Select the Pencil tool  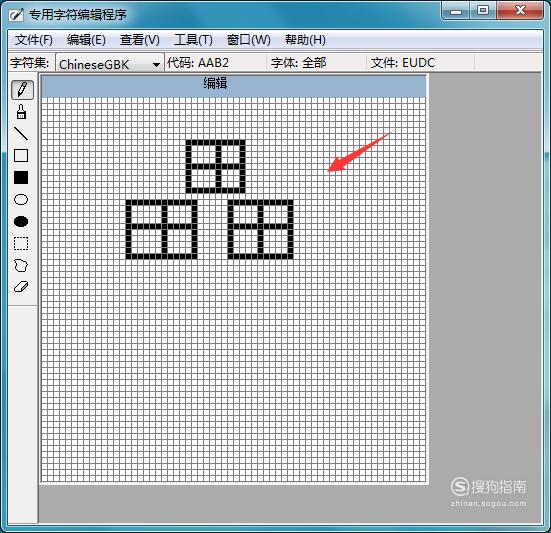pyautogui.click(x=22, y=90)
